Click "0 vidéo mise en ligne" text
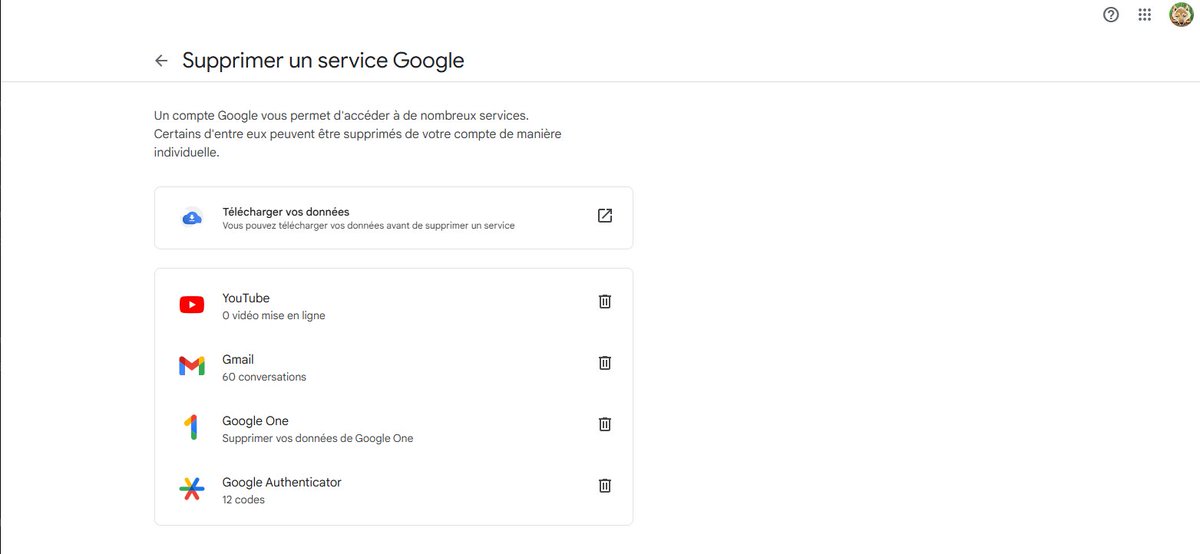Viewport: 1200px width, 554px height. [274, 316]
